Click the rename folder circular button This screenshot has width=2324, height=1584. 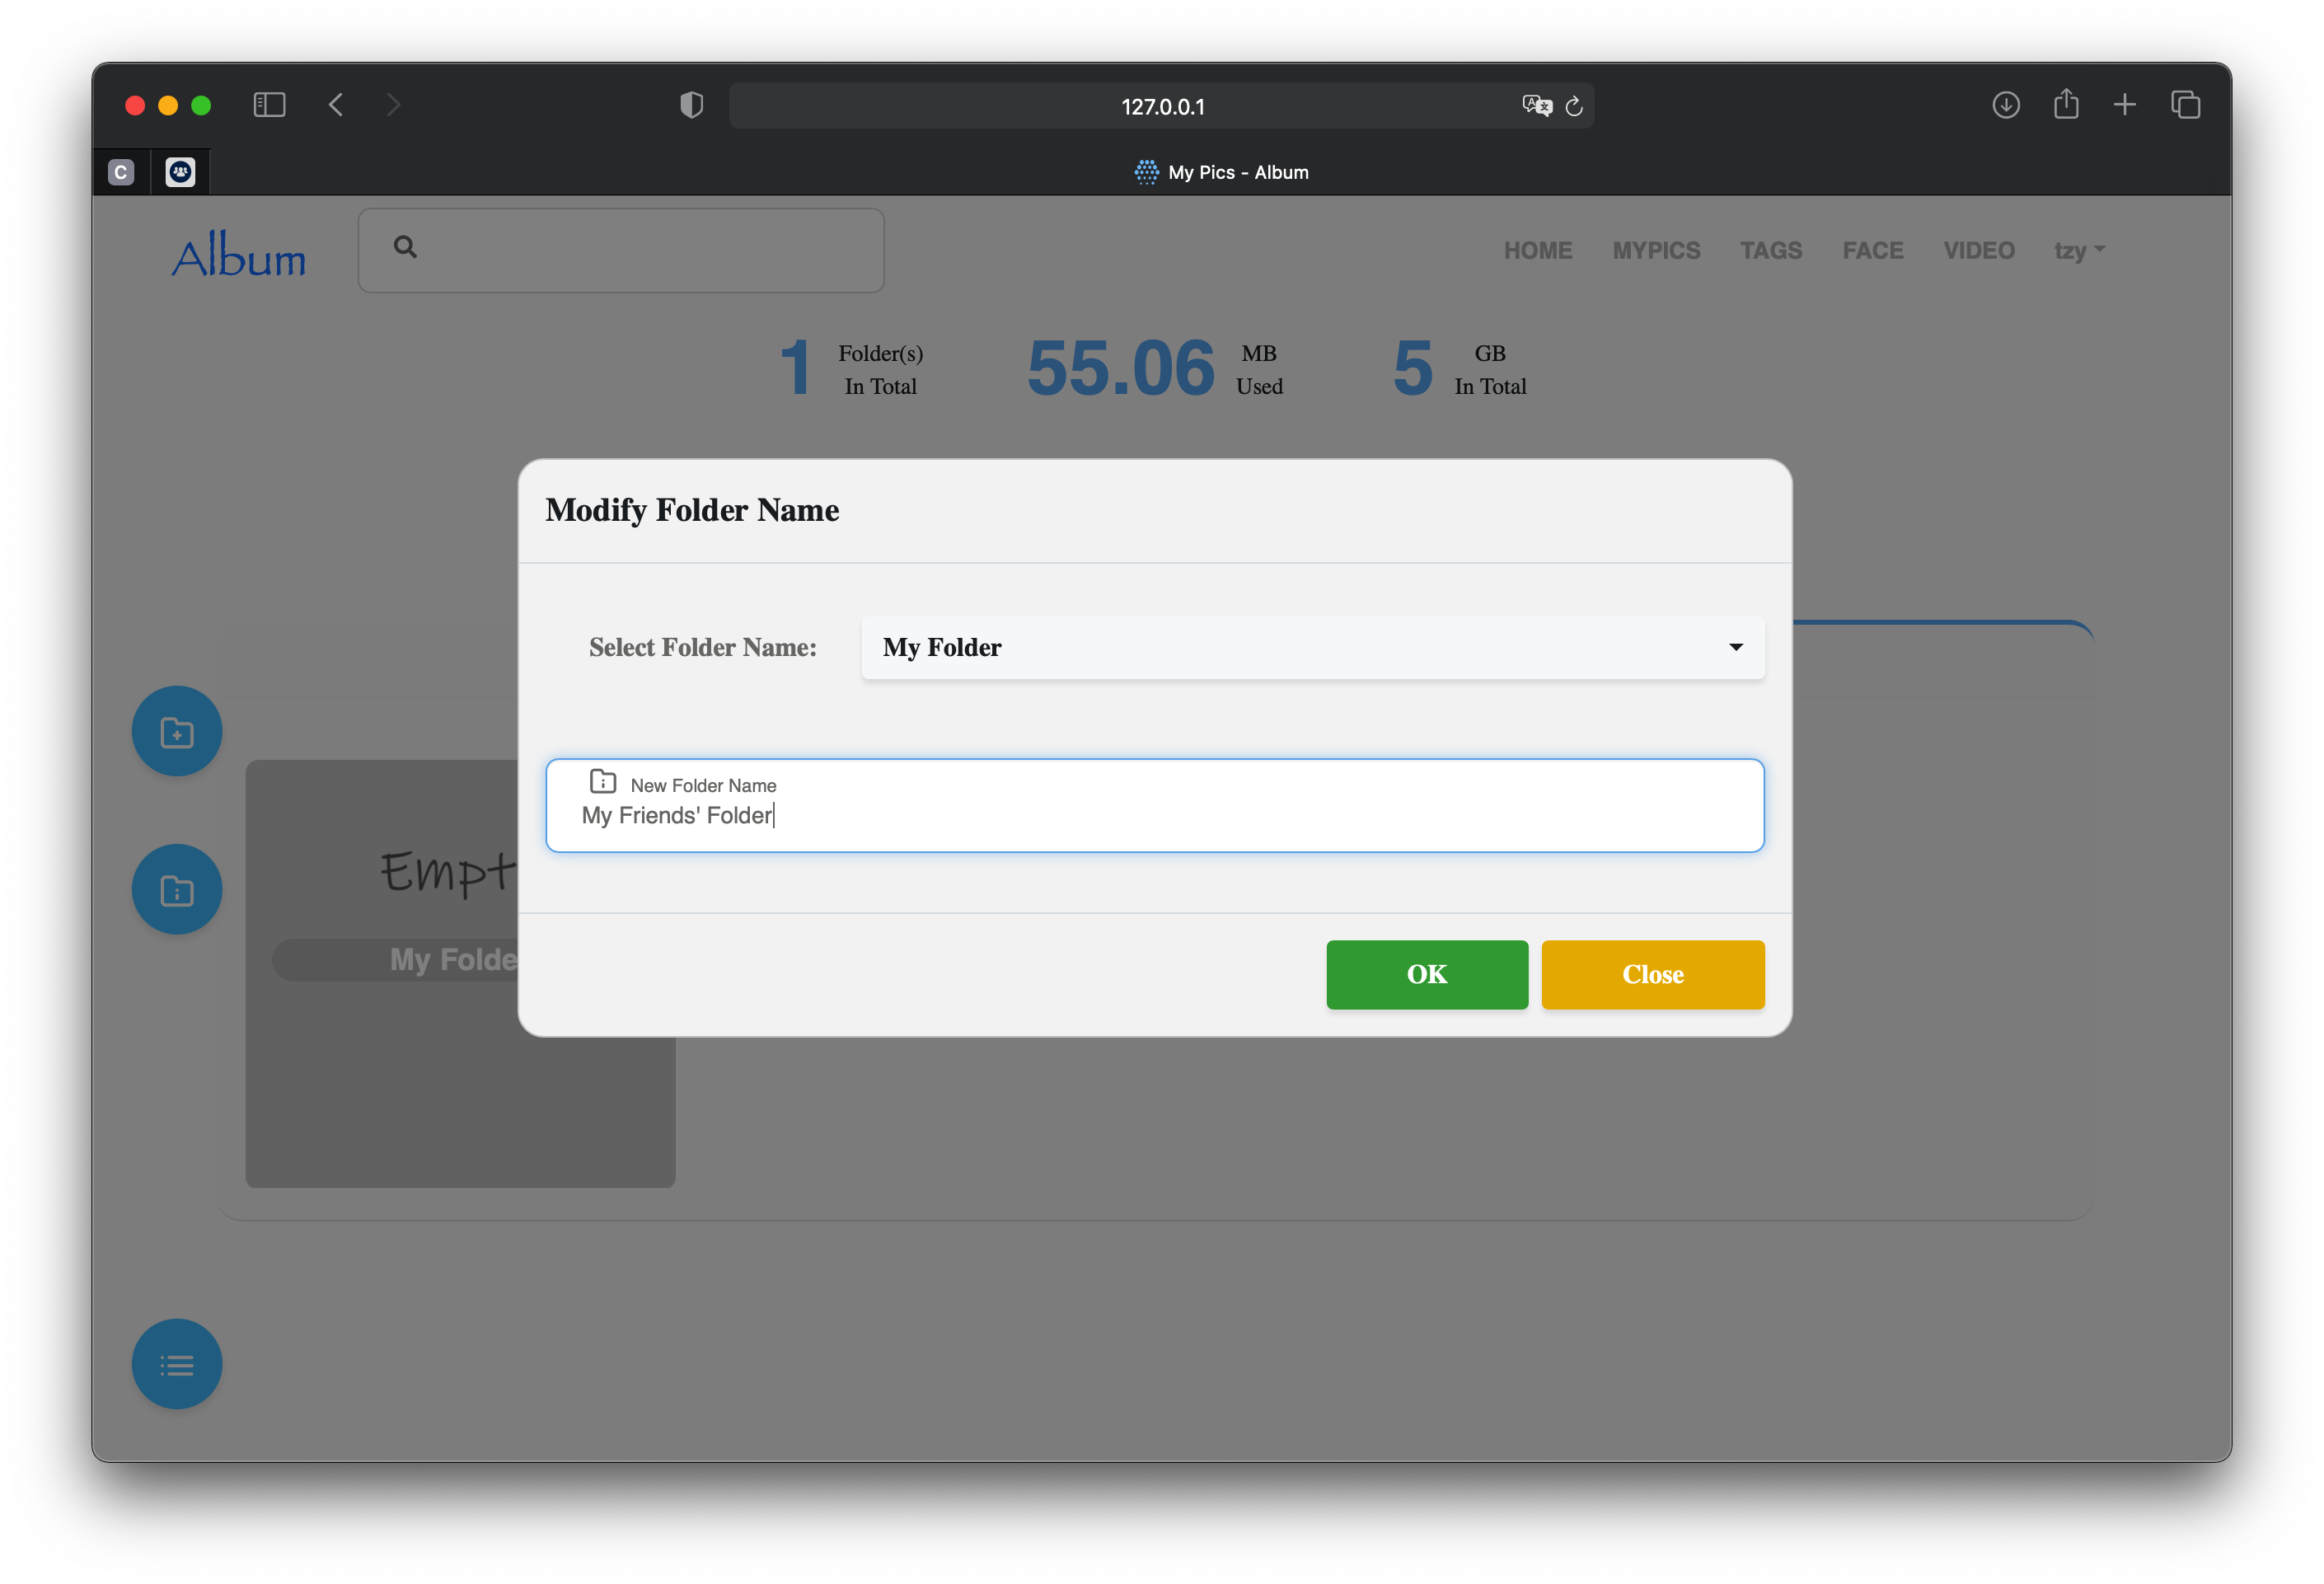177,889
